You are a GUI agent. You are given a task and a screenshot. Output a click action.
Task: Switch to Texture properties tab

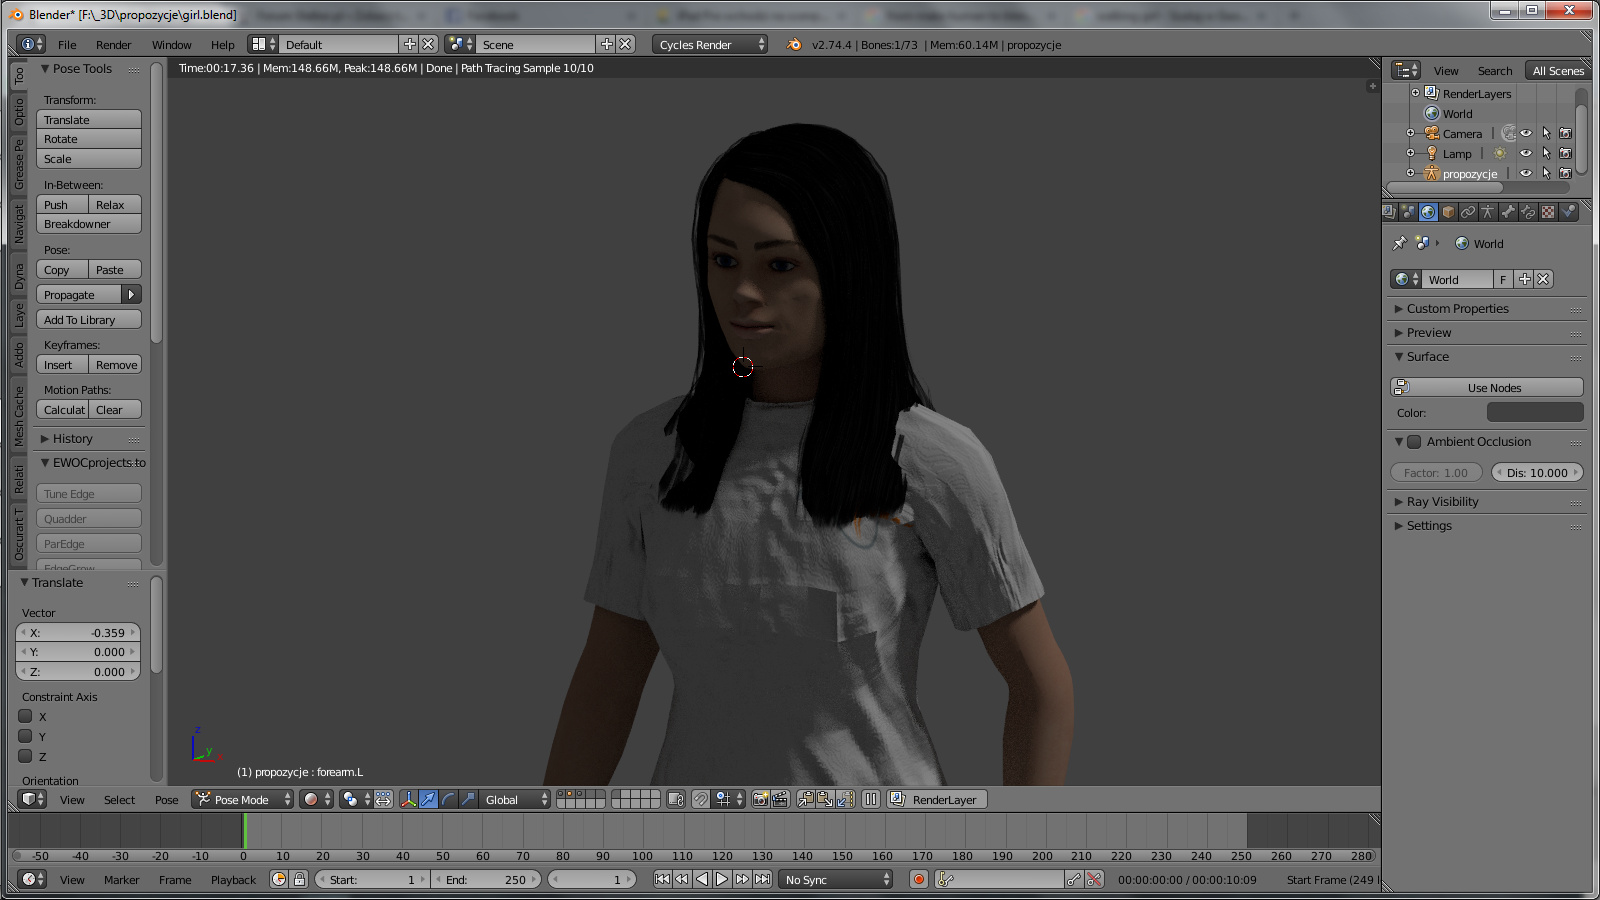[1548, 212]
